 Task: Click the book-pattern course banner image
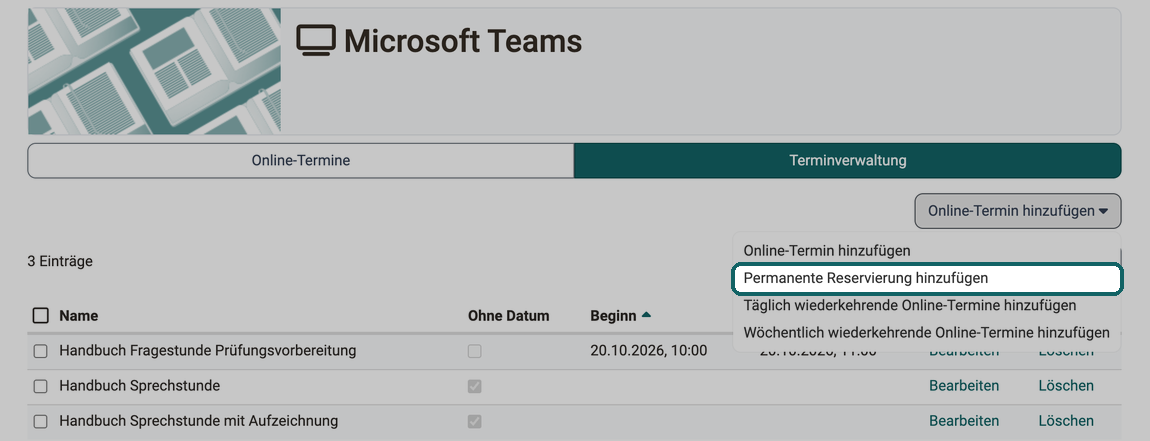(154, 71)
